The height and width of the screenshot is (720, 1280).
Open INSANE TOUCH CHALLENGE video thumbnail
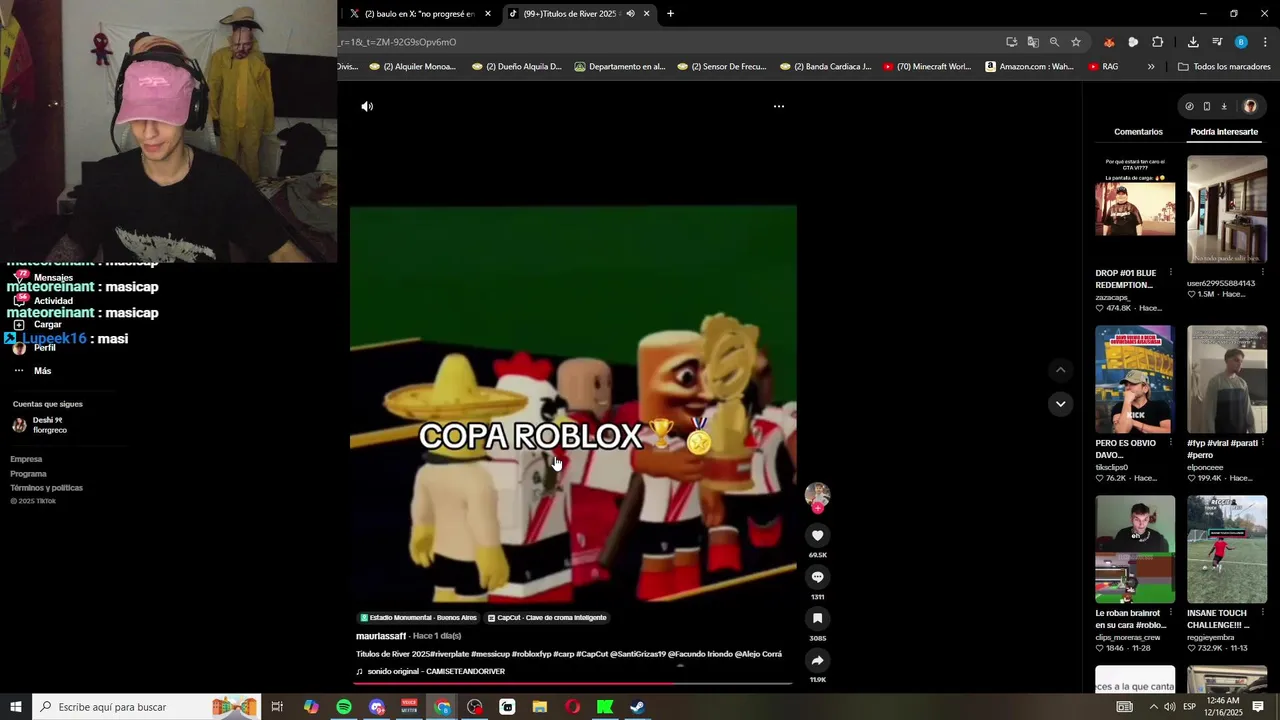tap(1227, 549)
